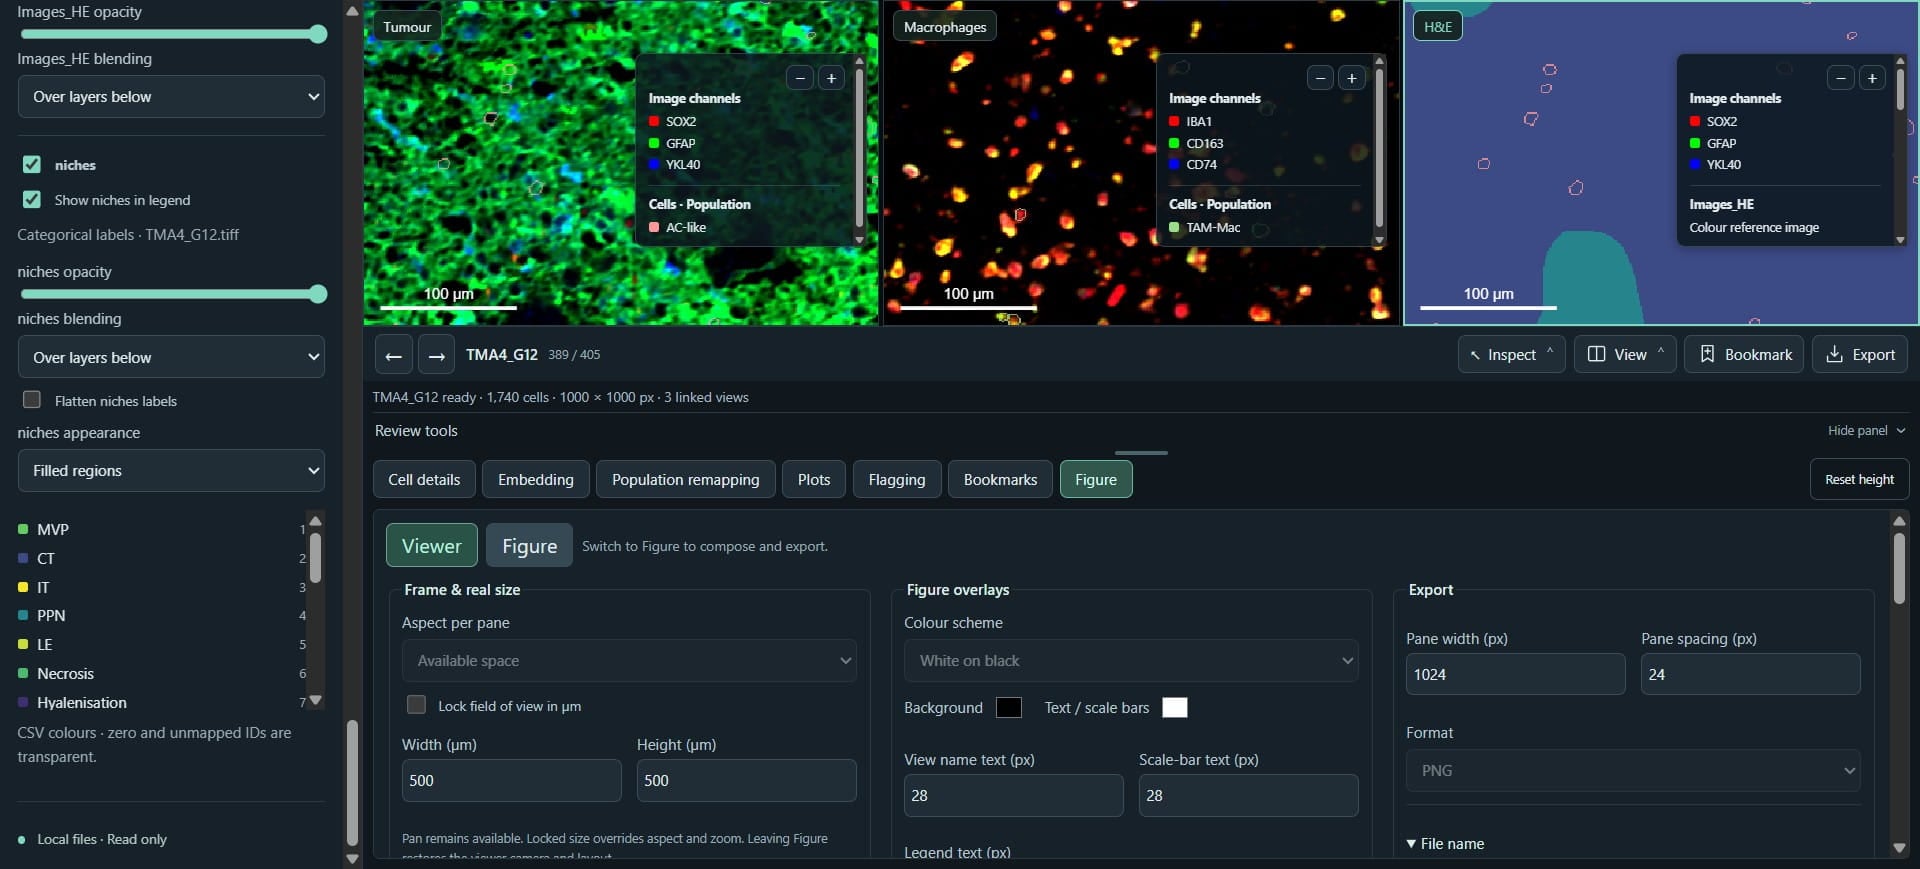The width and height of the screenshot is (1920, 869).
Task: Open Aspect per pane dropdown
Action: 629,661
